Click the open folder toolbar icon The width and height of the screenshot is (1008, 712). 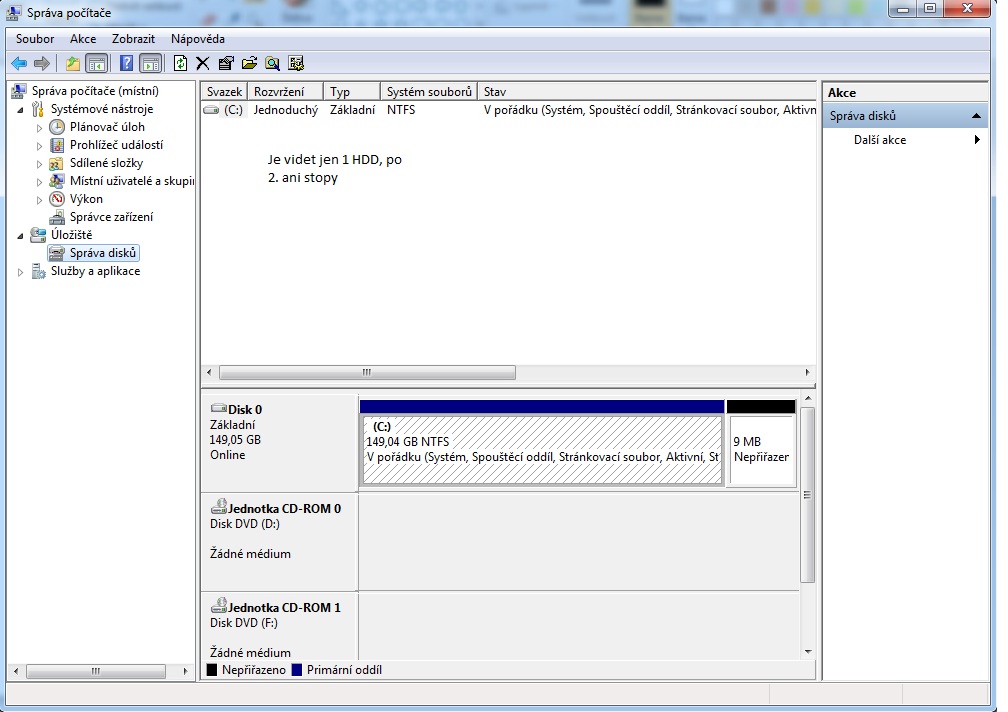(x=249, y=63)
